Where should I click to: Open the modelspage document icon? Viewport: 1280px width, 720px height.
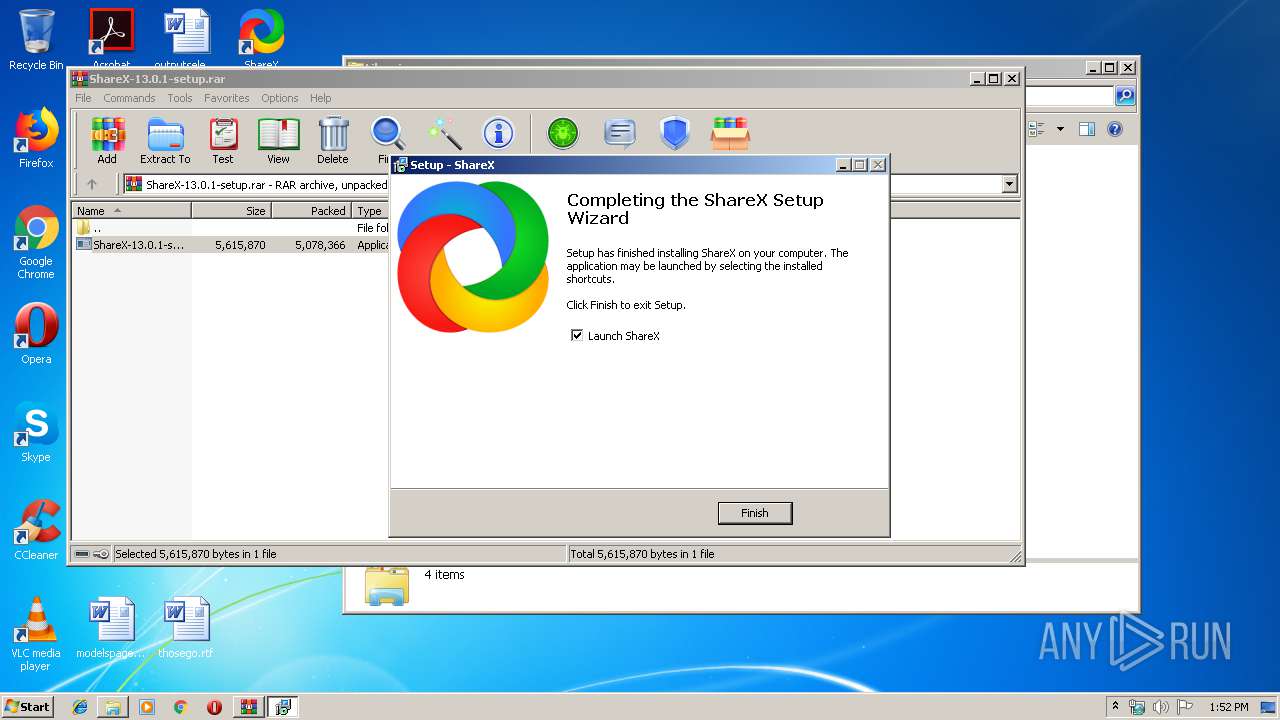(x=110, y=628)
